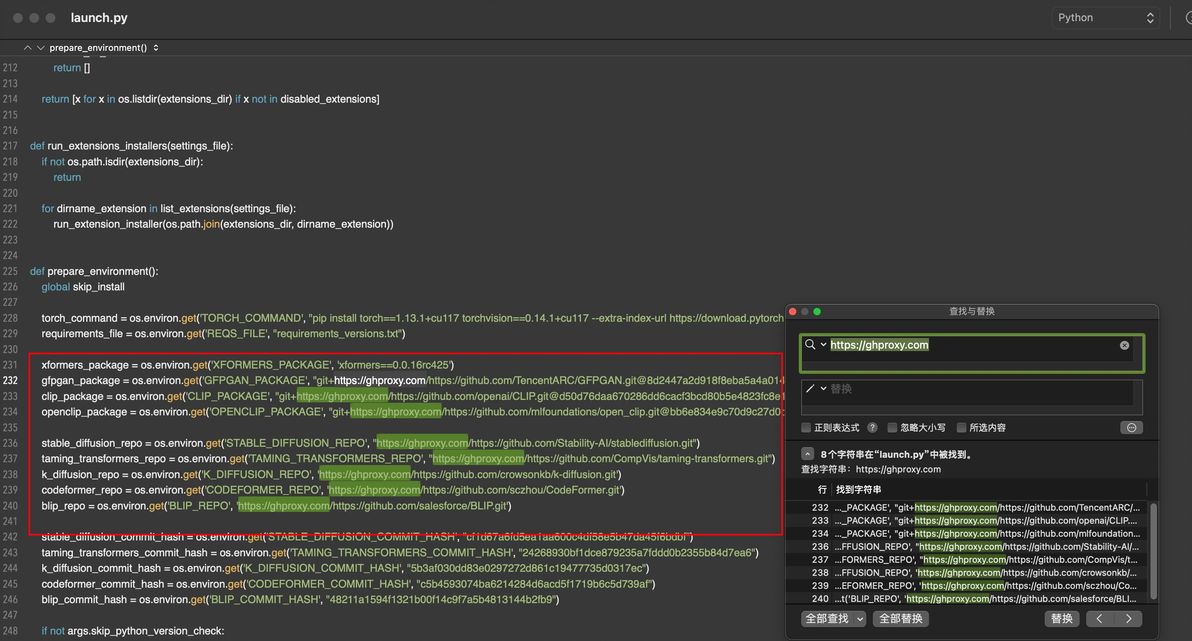
Task: Click the k_diffusion_repo assignment line
Action: tap(331, 474)
